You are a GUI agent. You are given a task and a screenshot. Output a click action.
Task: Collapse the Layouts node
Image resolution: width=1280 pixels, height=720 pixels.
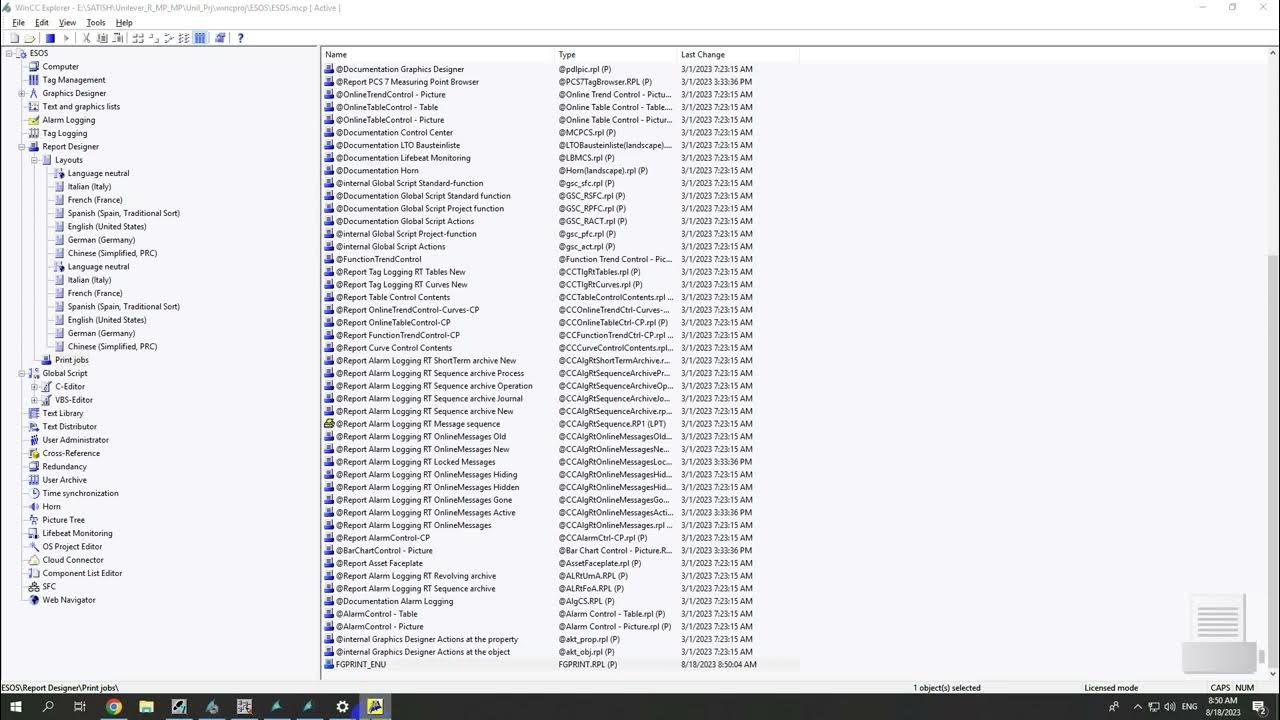[x=34, y=160]
